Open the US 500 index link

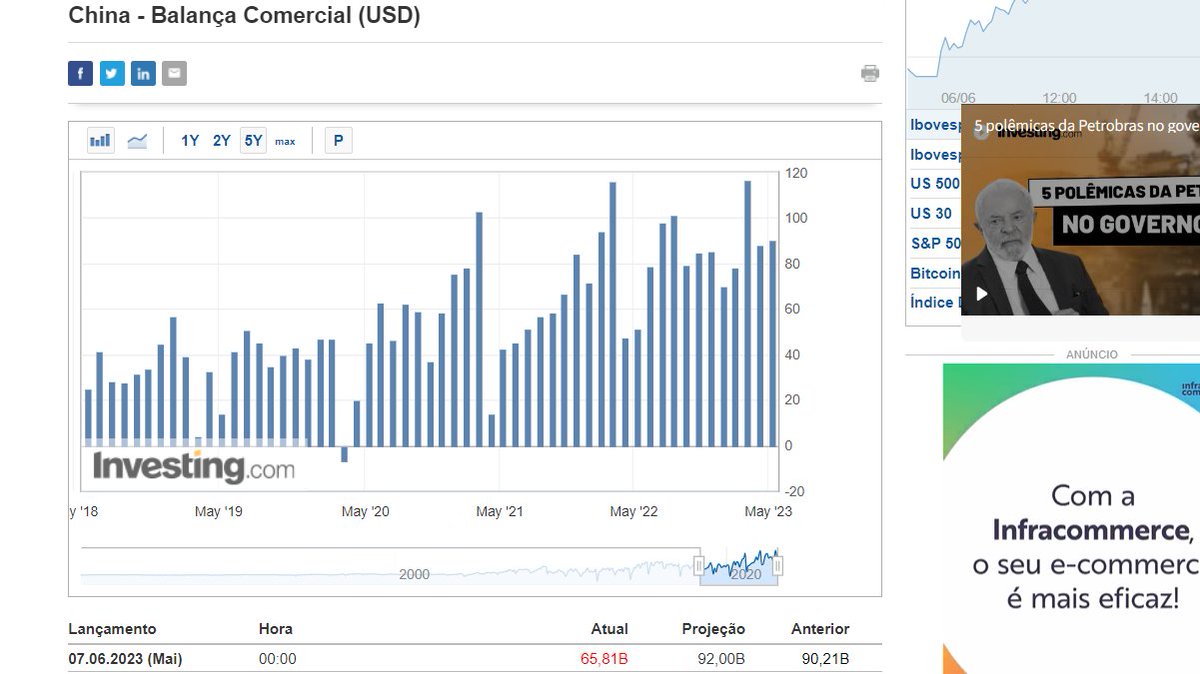click(x=935, y=184)
